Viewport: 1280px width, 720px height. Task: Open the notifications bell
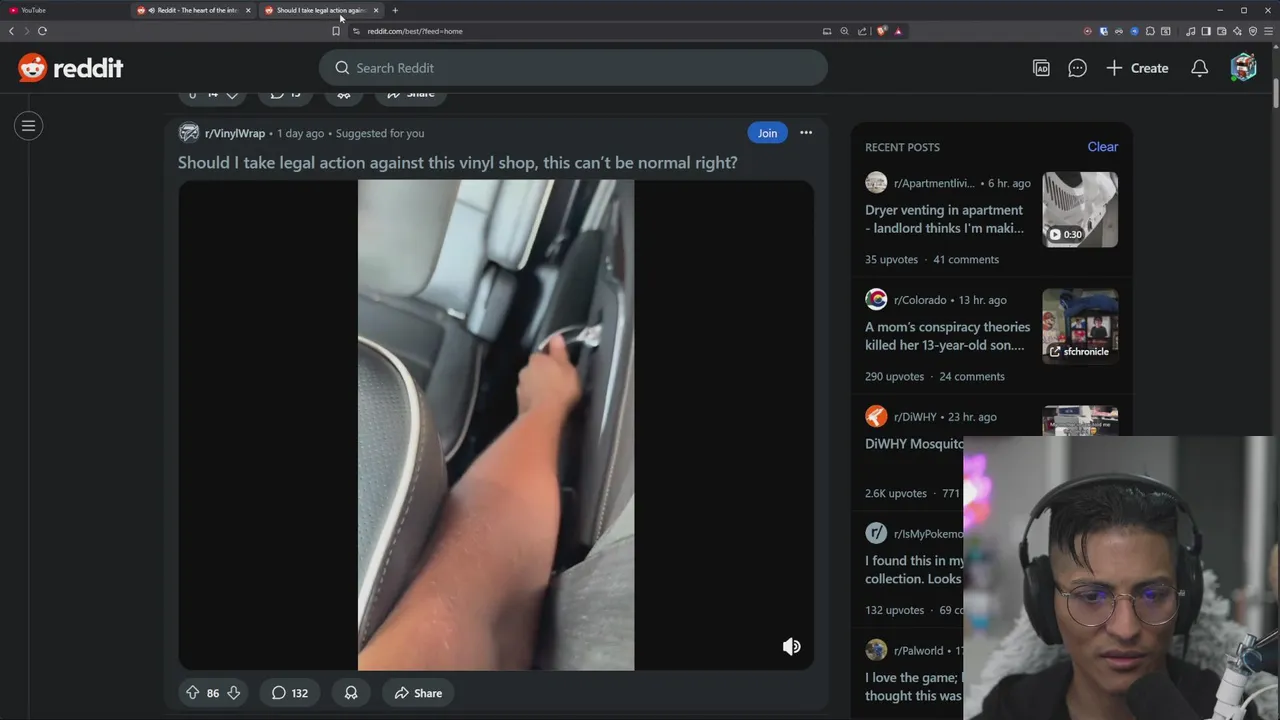1199,68
